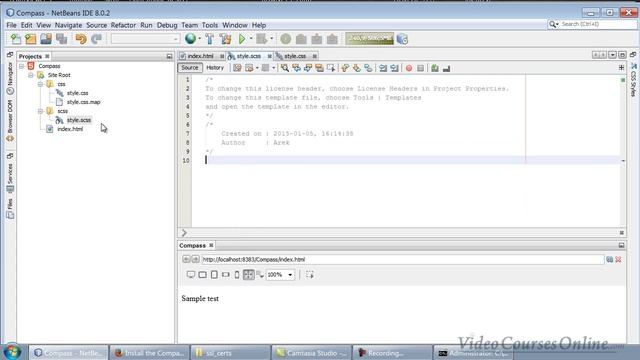This screenshot has height=360, width=640.
Task: Switch to ssl_certs folder in taskbar
Action: [230, 353]
